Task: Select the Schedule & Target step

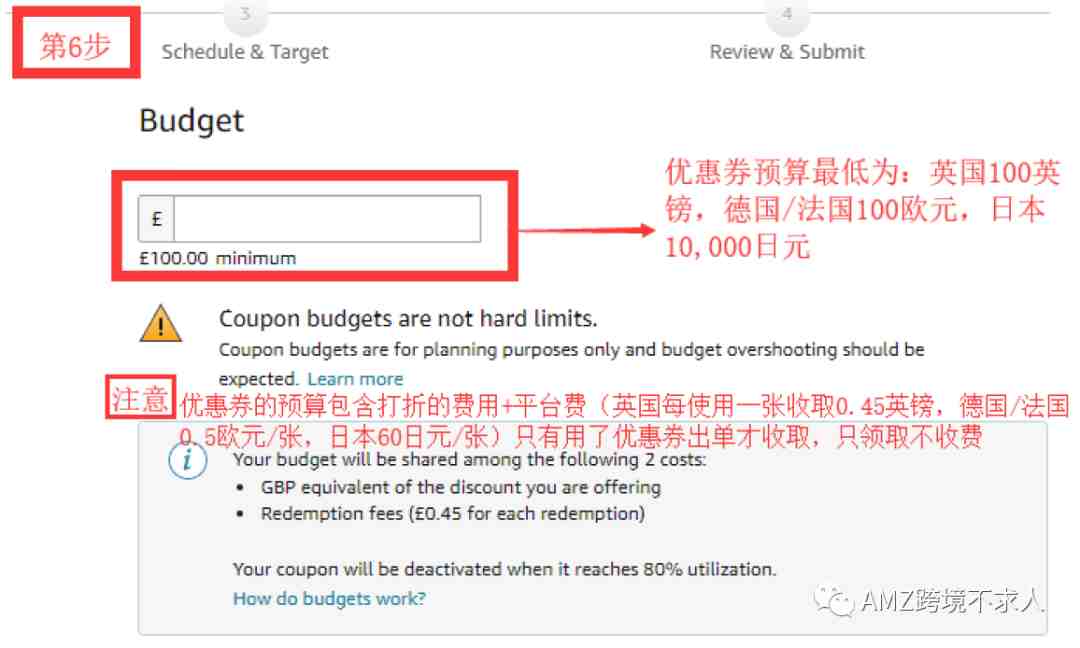Action: [x=245, y=52]
